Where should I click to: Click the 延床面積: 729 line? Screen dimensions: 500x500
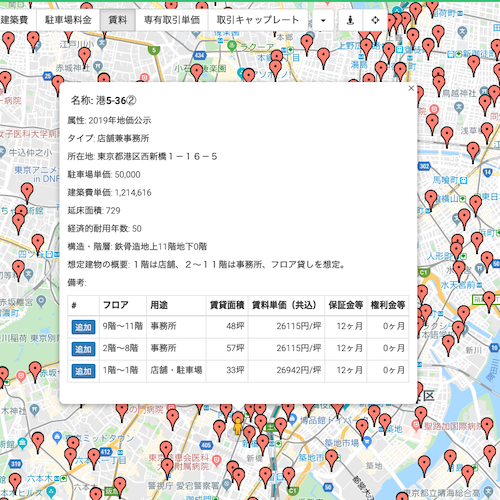[x=94, y=210]
